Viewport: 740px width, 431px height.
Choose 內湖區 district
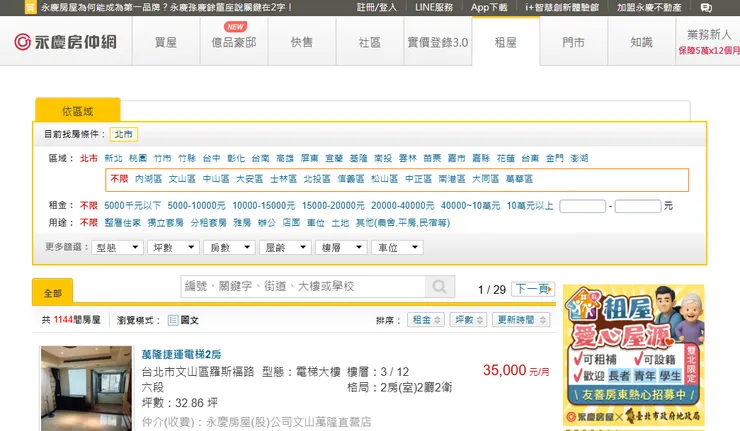[148, 179]
